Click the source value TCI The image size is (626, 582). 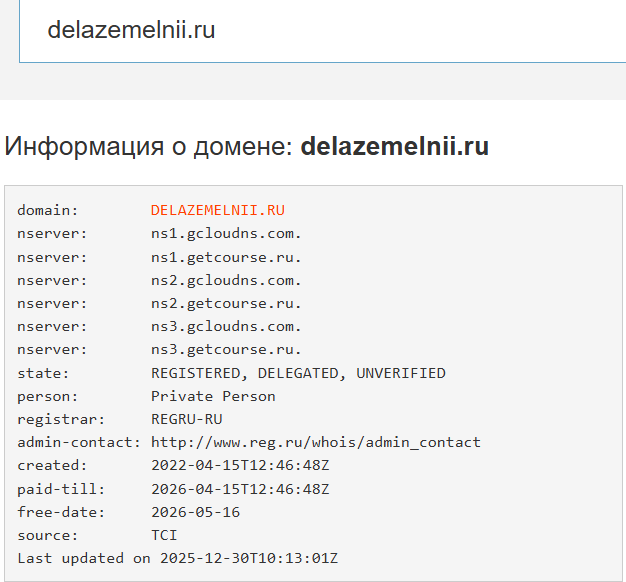[x=164, y=535]
